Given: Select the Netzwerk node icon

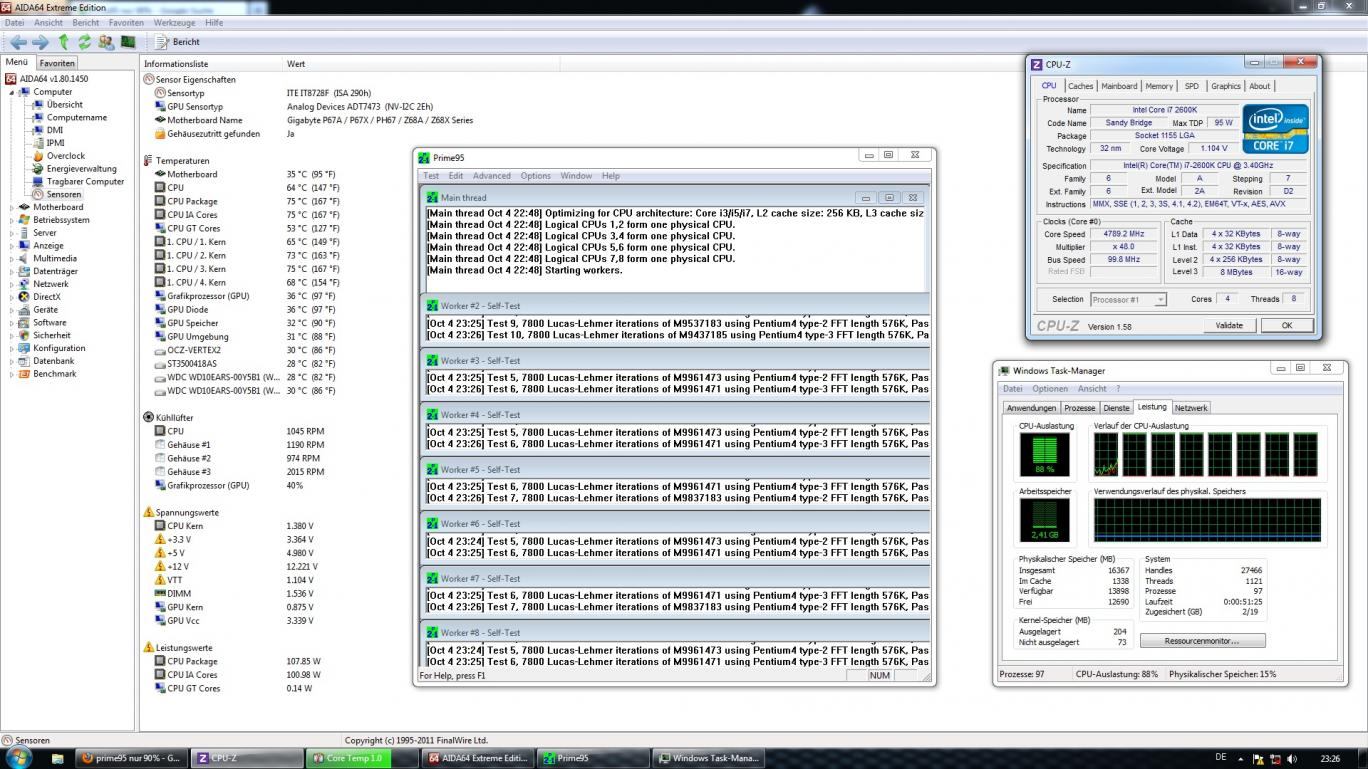Looking at the screenshot, I should (x=25, y=284).
